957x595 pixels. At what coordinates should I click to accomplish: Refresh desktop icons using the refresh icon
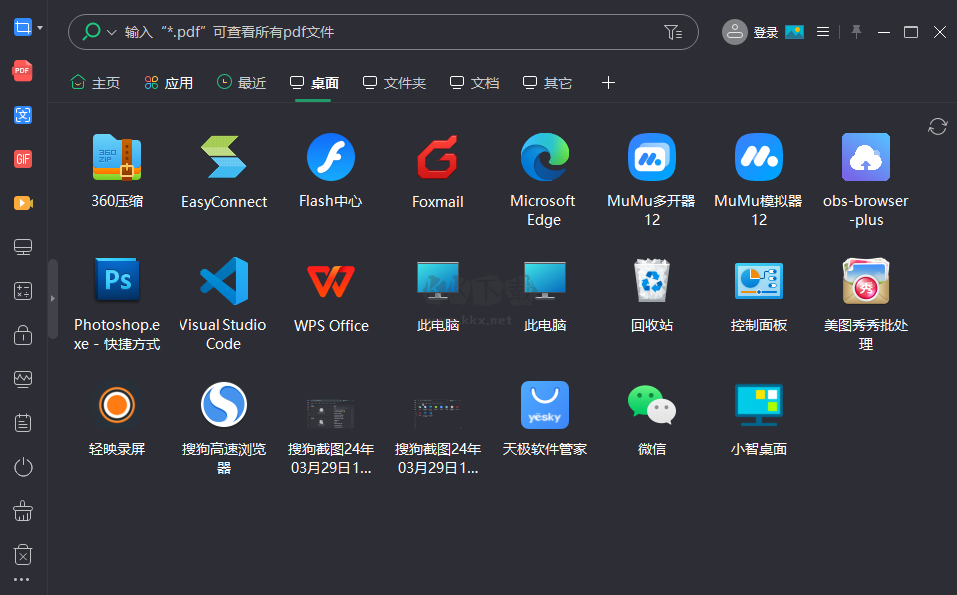937,127
